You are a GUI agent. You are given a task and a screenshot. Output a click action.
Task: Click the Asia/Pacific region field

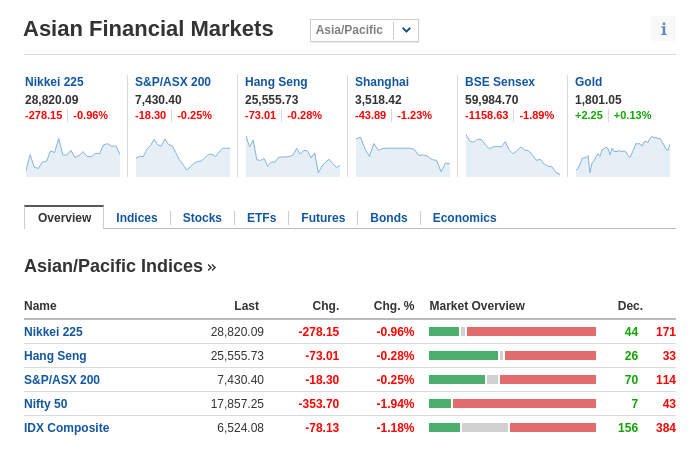click(x=364, y=30)
